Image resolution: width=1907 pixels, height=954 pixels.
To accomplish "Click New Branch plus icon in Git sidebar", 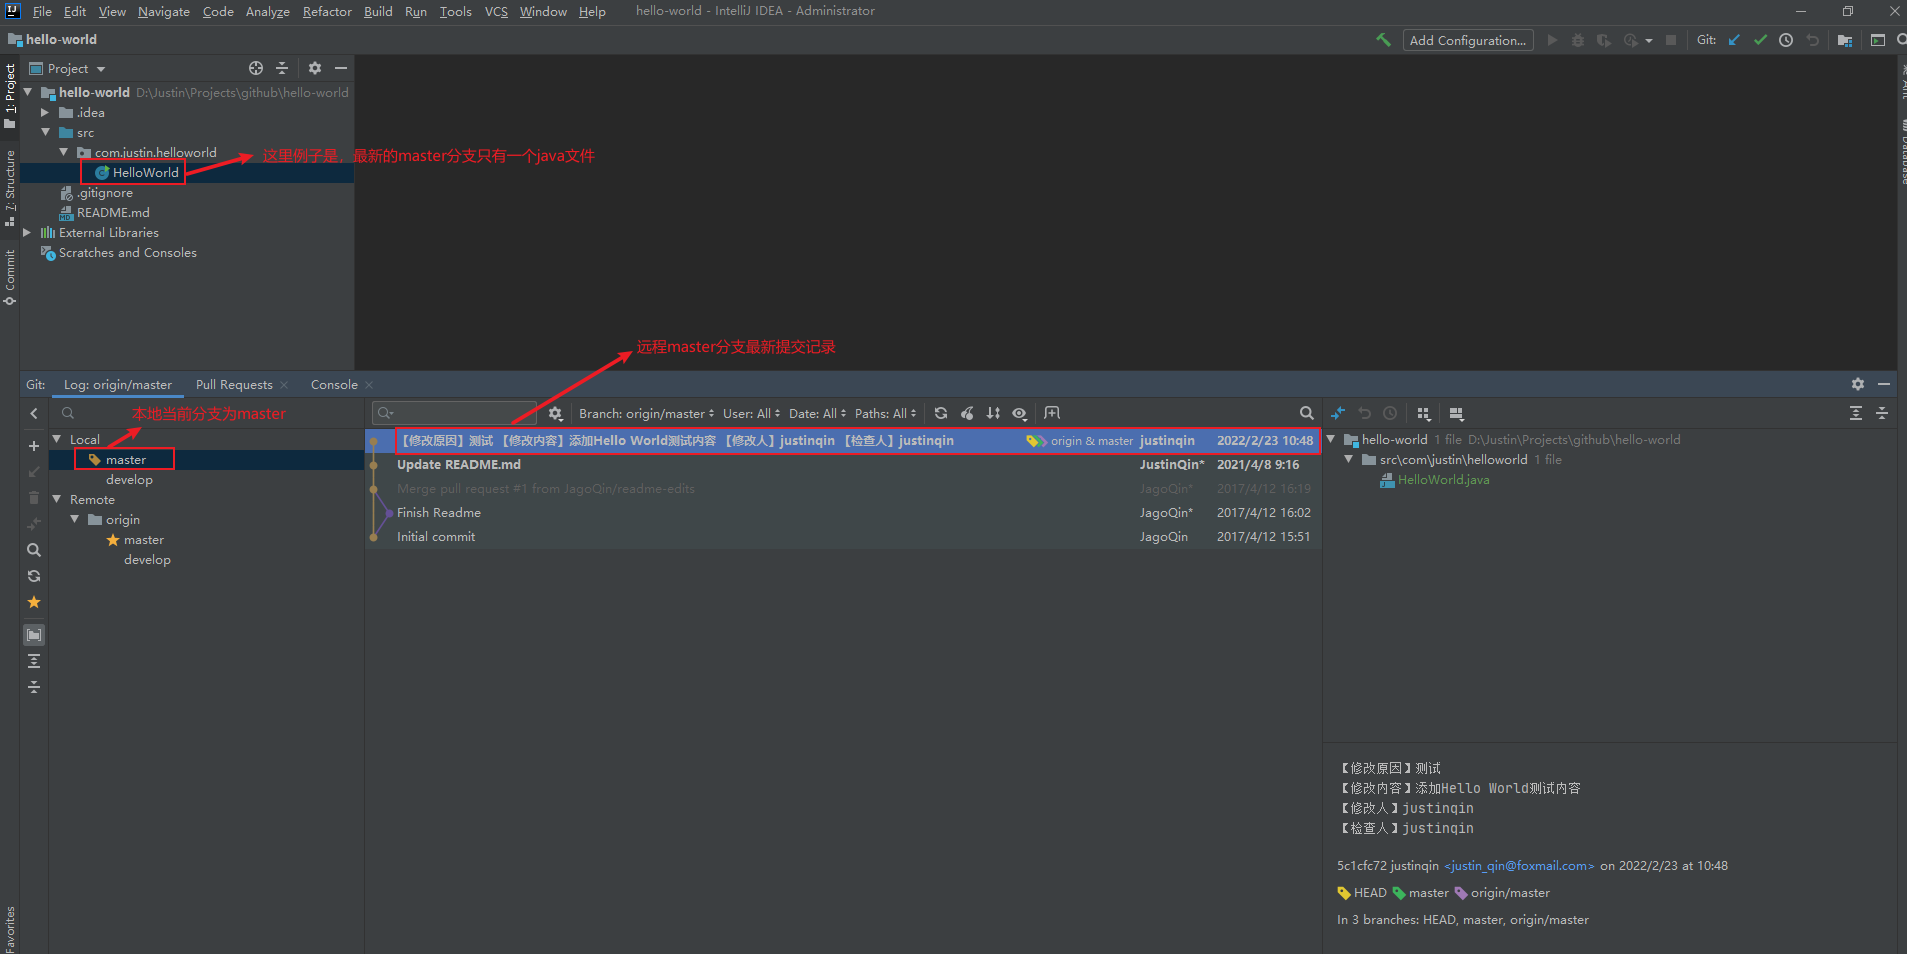I will [x=34, y=446].
